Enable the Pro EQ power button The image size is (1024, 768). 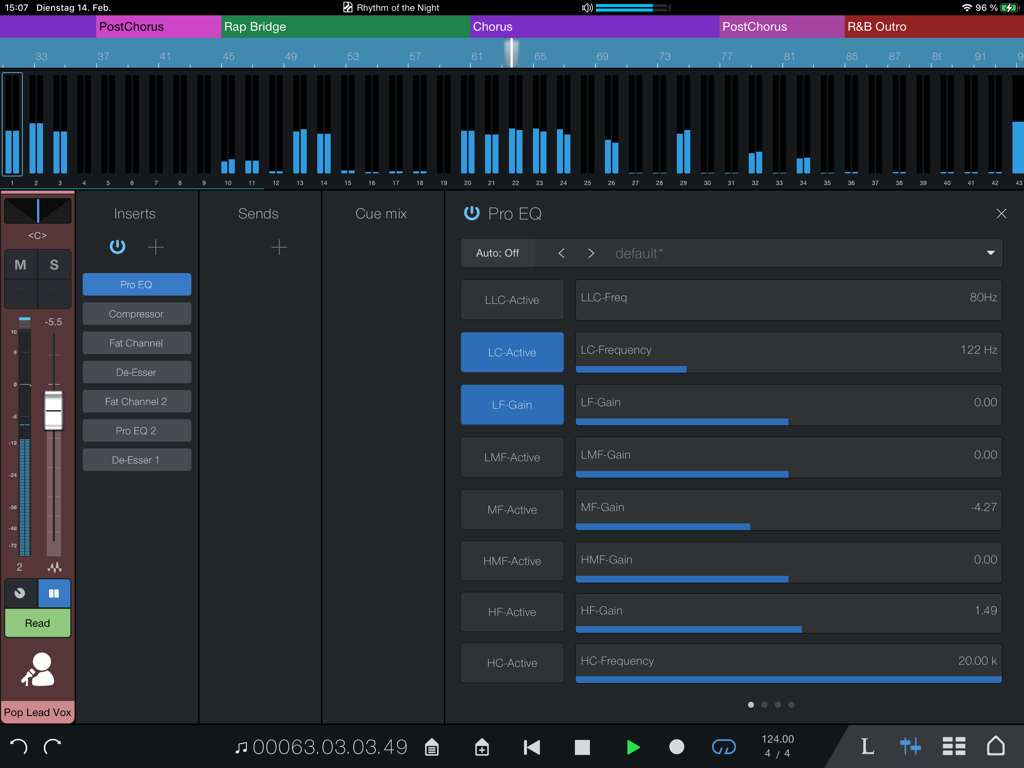(x=470, y=212)
